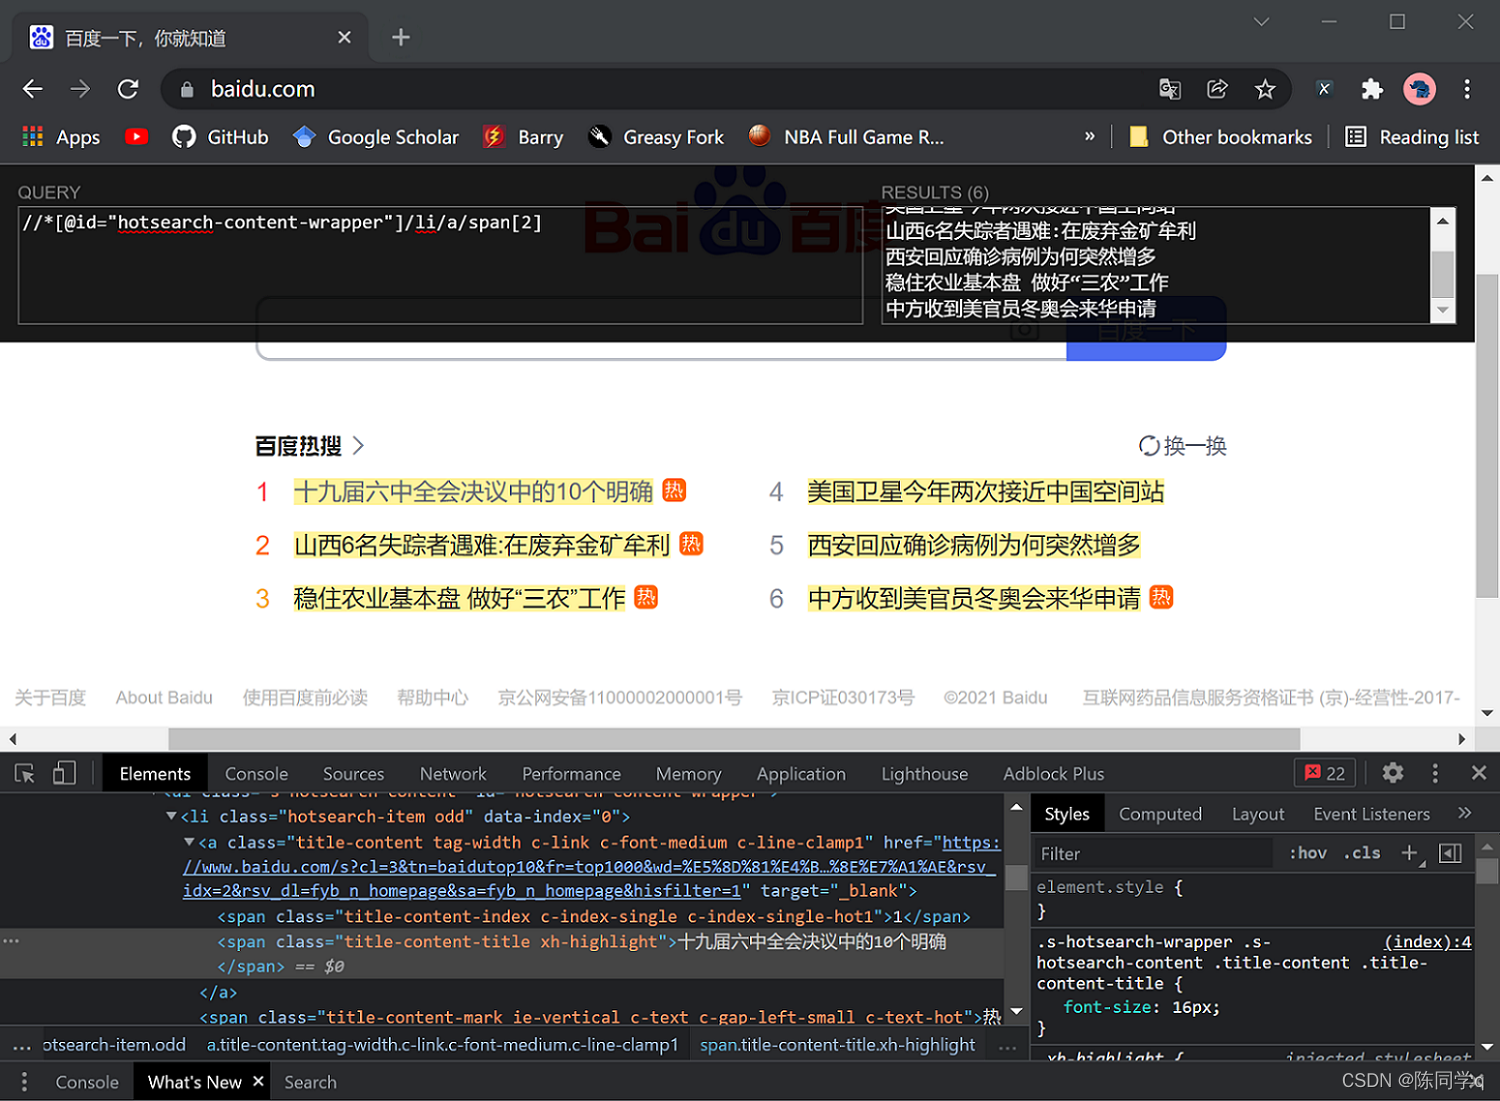Open the Lighthouse panel tab
Screen dimensions: 1500x1101
coord(924,773)
